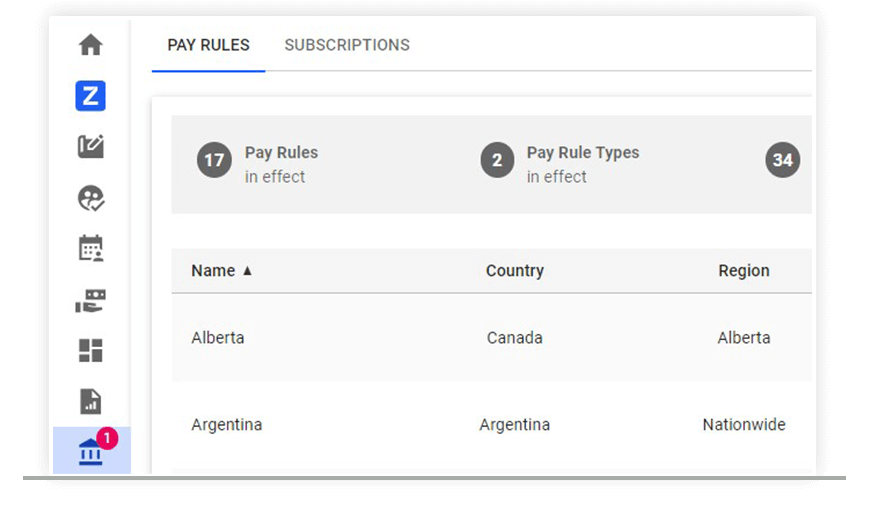Select the Argentina pay rule row

tap(227, 425)
